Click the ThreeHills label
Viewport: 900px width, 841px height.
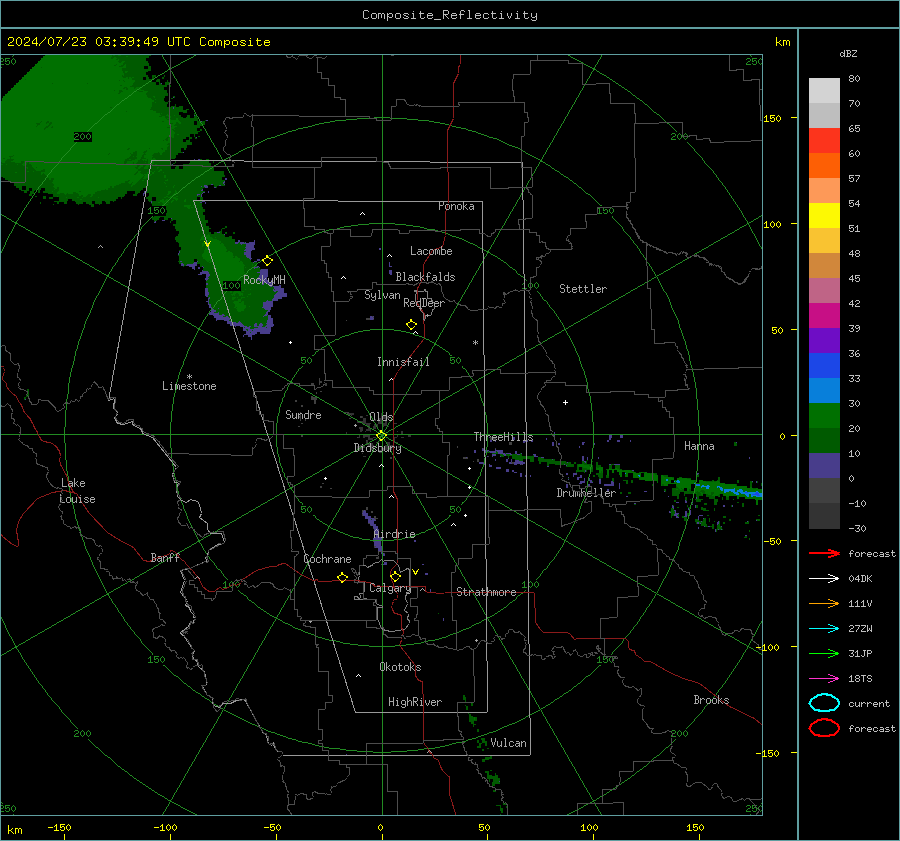503,437
